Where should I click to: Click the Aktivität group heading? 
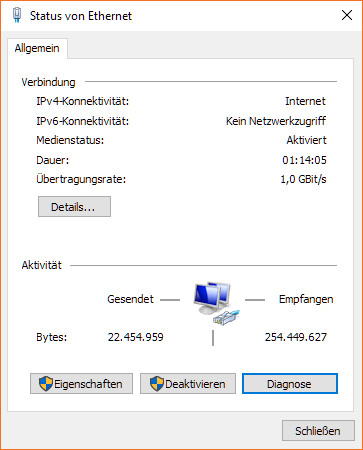click(x=42, y=265)
